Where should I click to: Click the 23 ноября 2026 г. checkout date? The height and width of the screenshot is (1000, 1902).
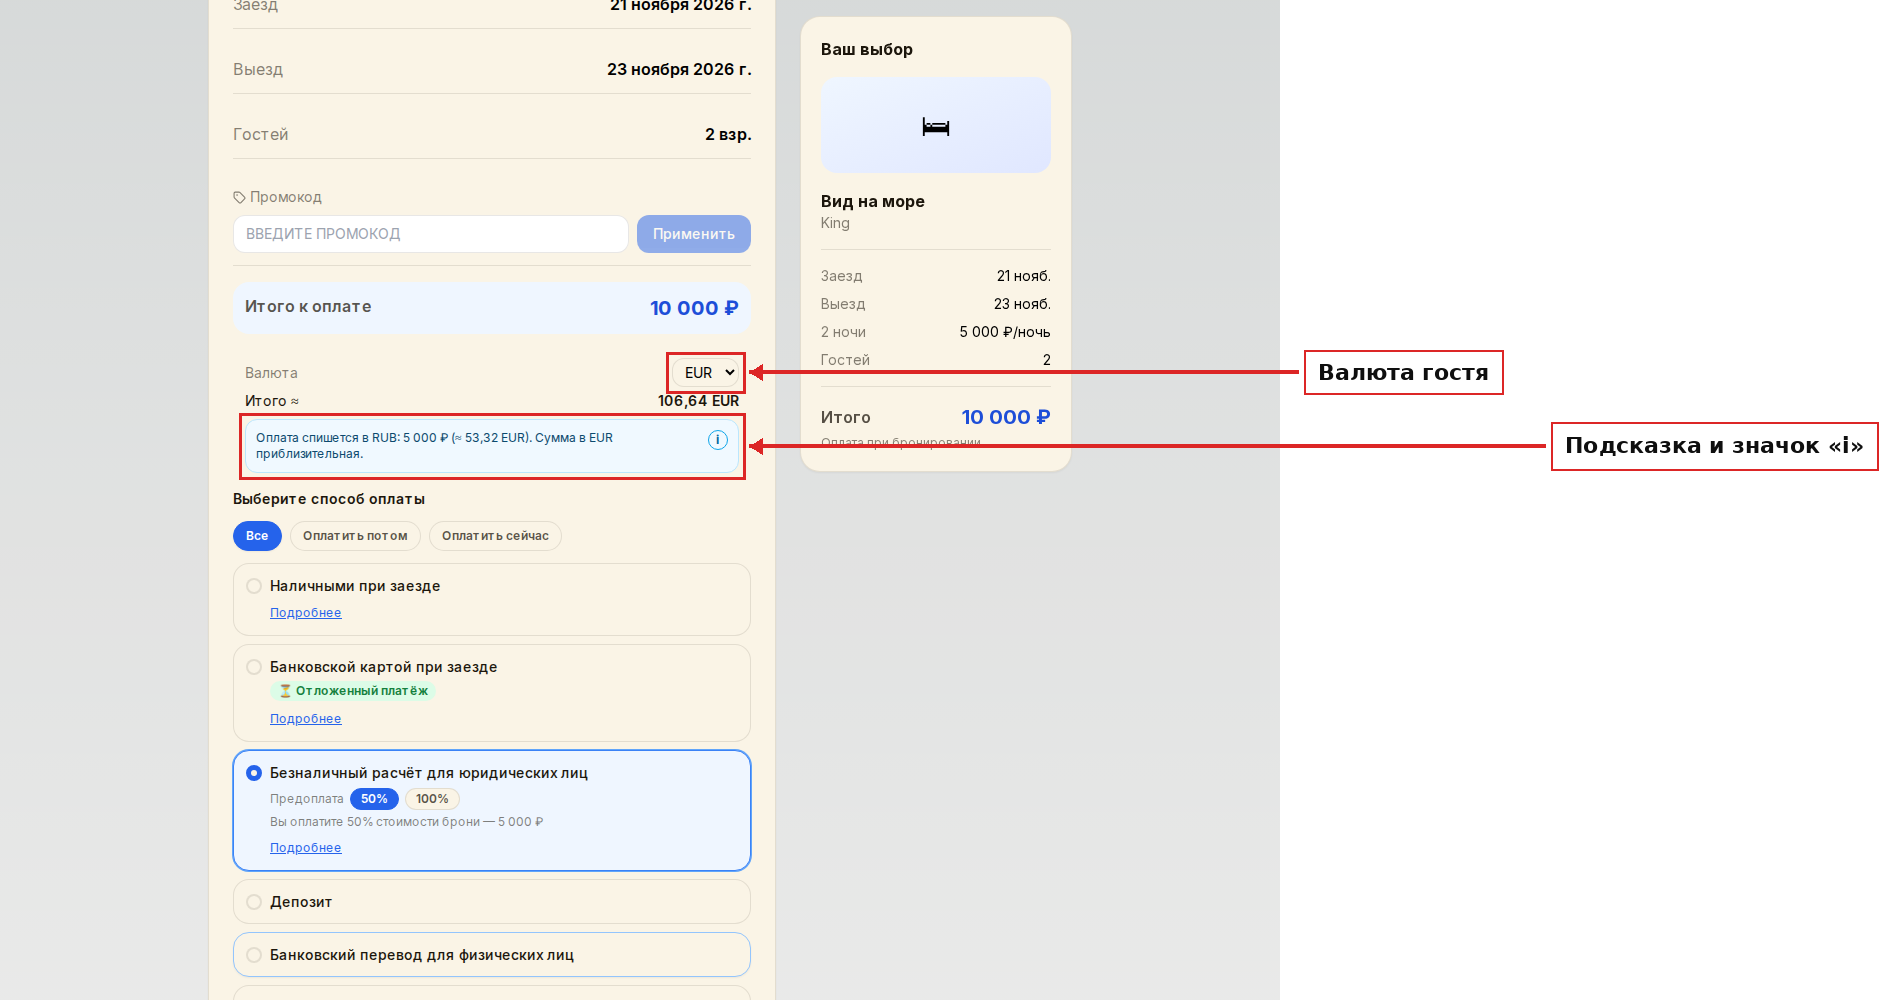[x=679, y=69]
